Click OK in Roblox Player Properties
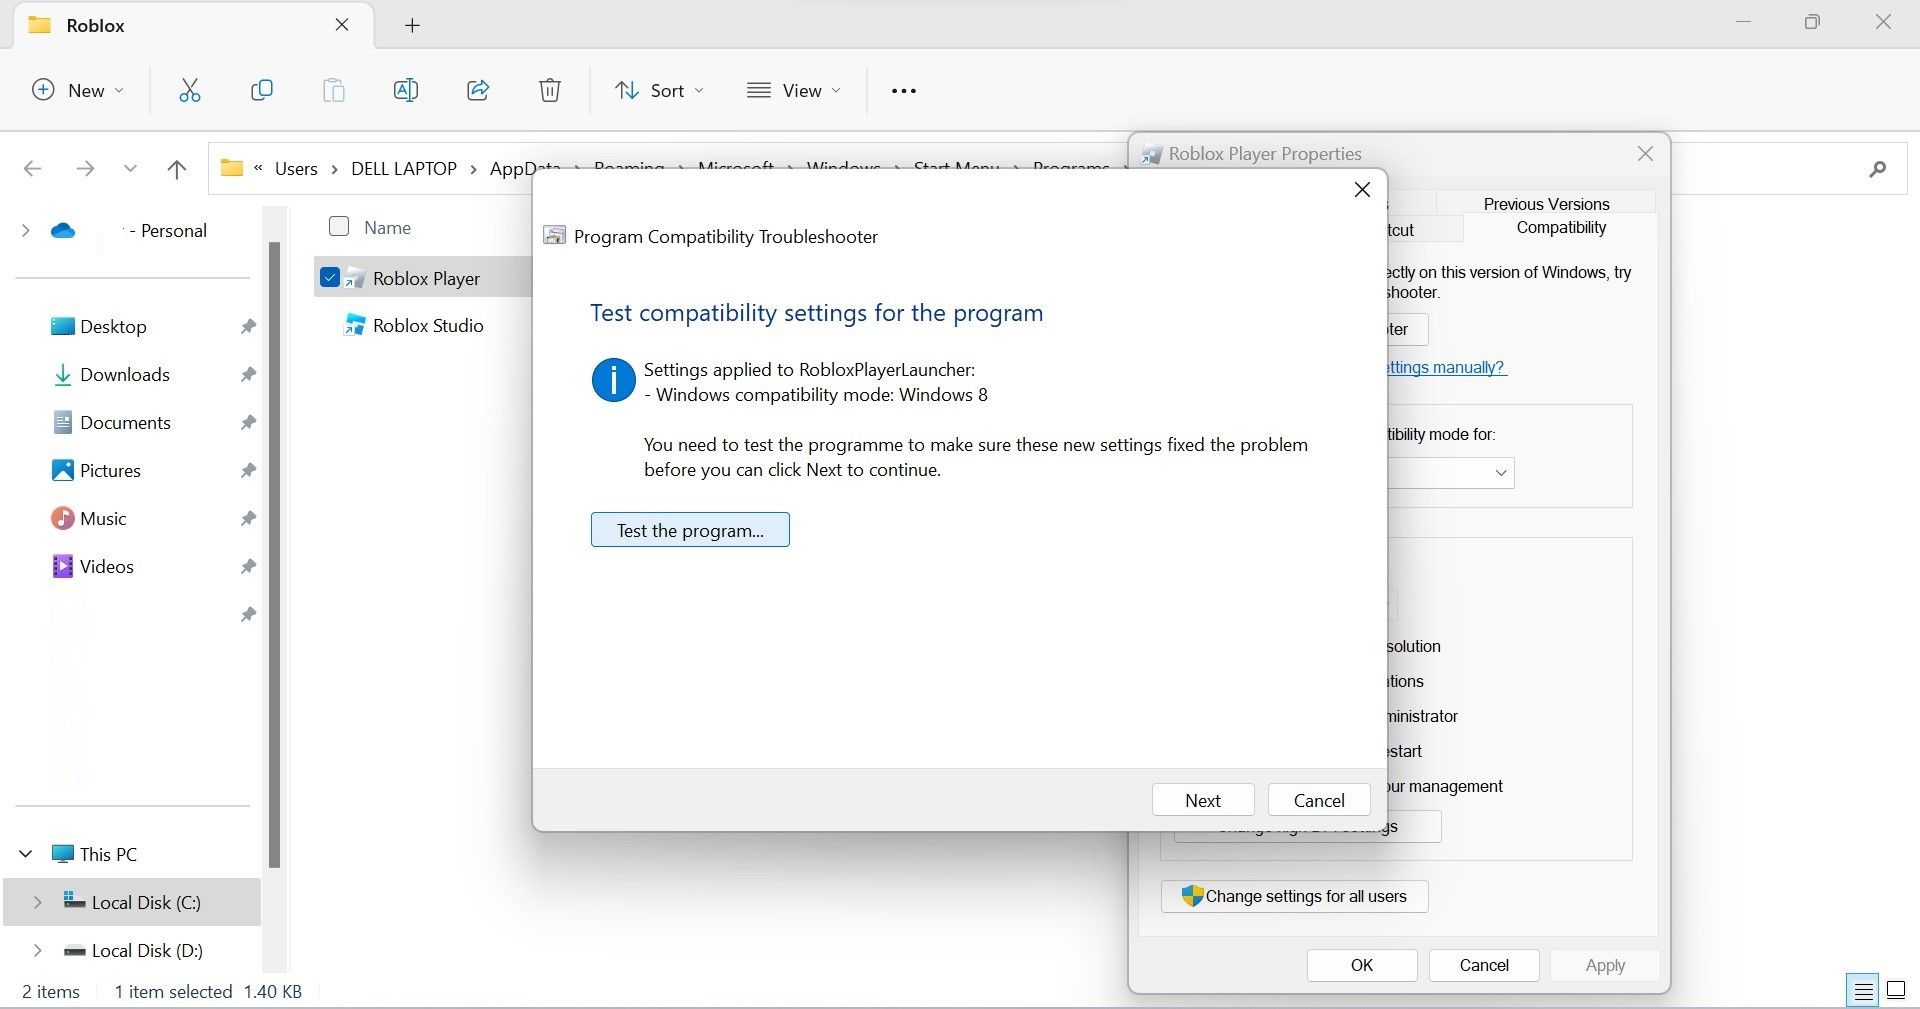This screenshot has height=1009, width=1920. coord(1362,965)
